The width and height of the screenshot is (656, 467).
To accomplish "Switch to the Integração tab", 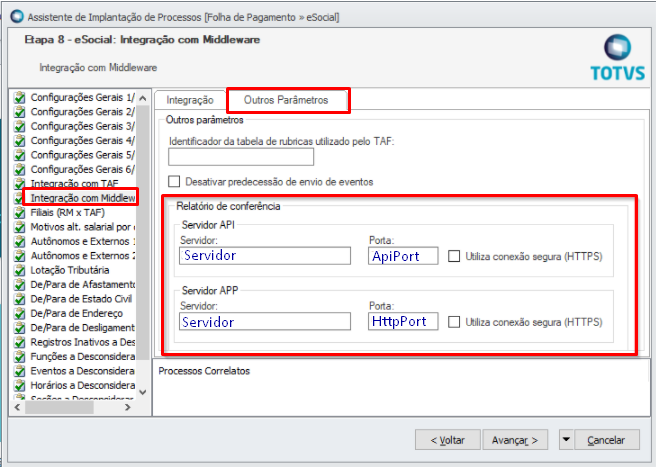I will coord(190,100).
